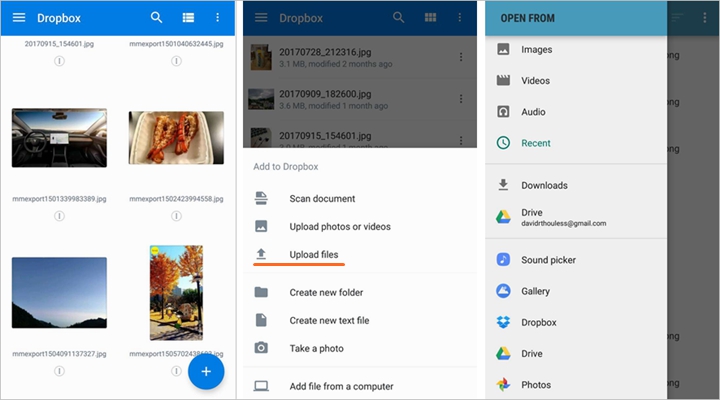The height and width of the screenshot is (400, 720).
Task: Open info for mmexport1504091137327.jpg
Action: click(59, 371)
